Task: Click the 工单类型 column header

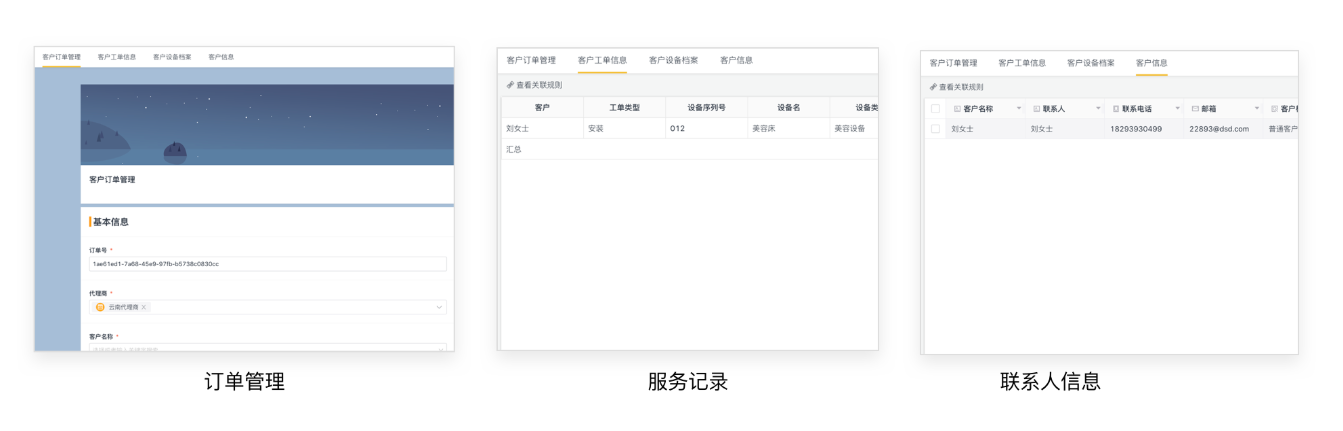Action: click(x=624, y=107)
